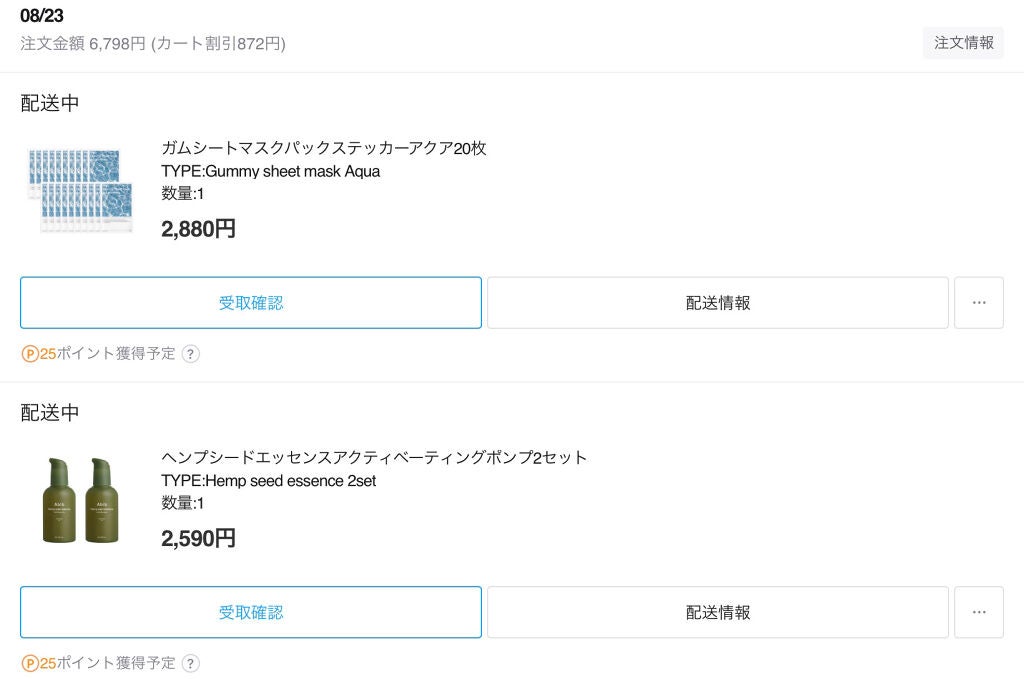Click the 25ポイント獲得予定 points text
This screenshot has width=1024, height=679.
[x=105, y=354]
